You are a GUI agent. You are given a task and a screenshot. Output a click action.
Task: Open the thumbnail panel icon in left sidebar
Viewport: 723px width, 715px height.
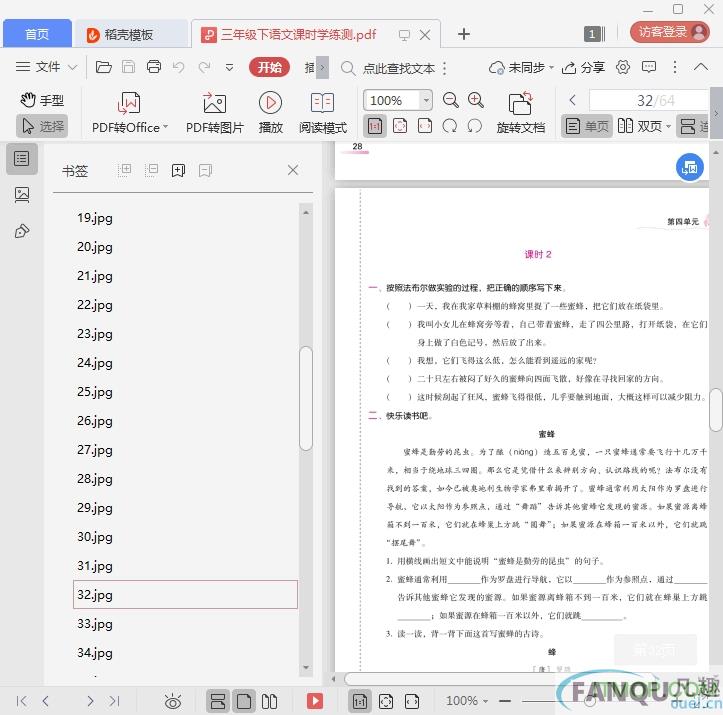pos(22,195)
